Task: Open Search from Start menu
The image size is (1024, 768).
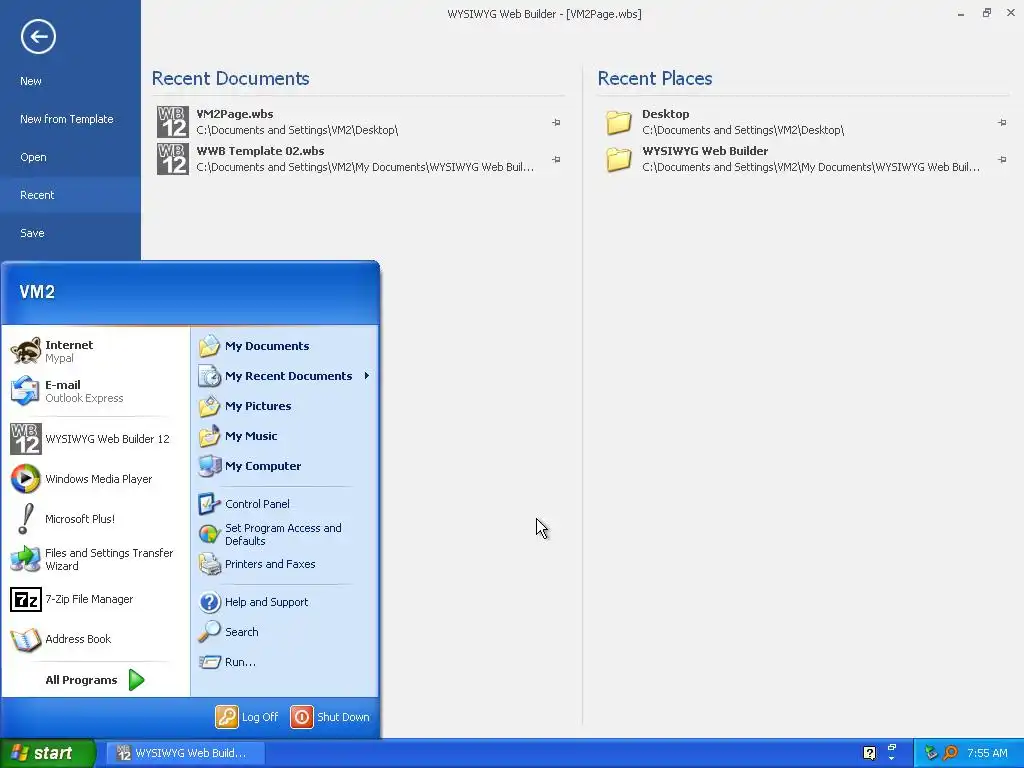Action: click(x=285, y=632)
